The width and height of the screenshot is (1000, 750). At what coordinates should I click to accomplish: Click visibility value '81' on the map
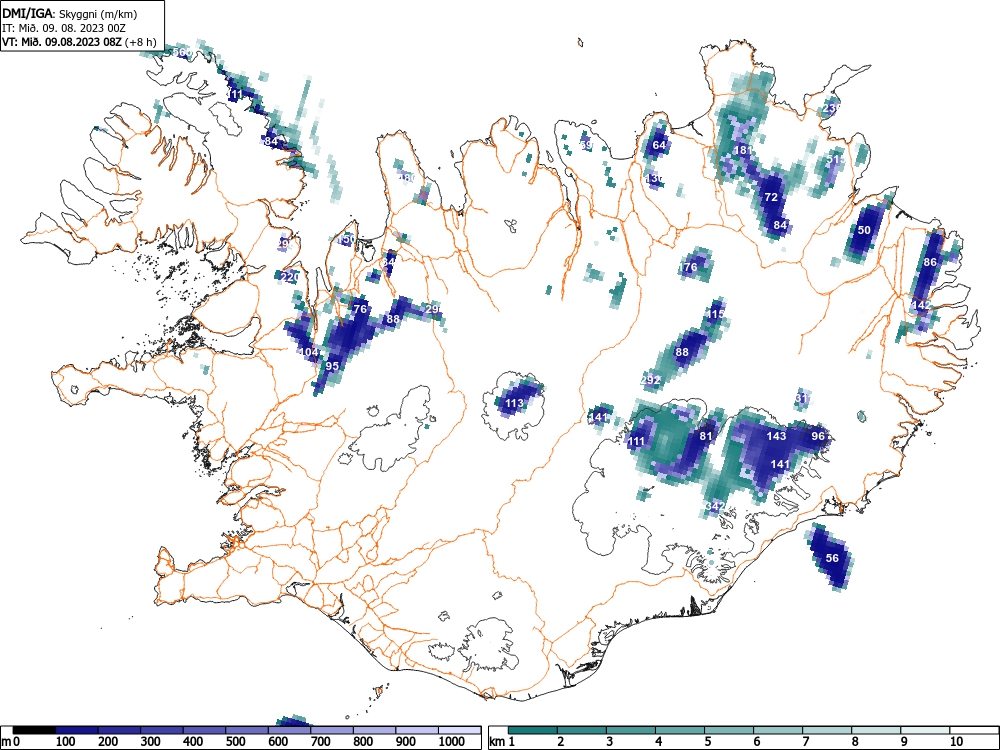click(x=705, y=436)
